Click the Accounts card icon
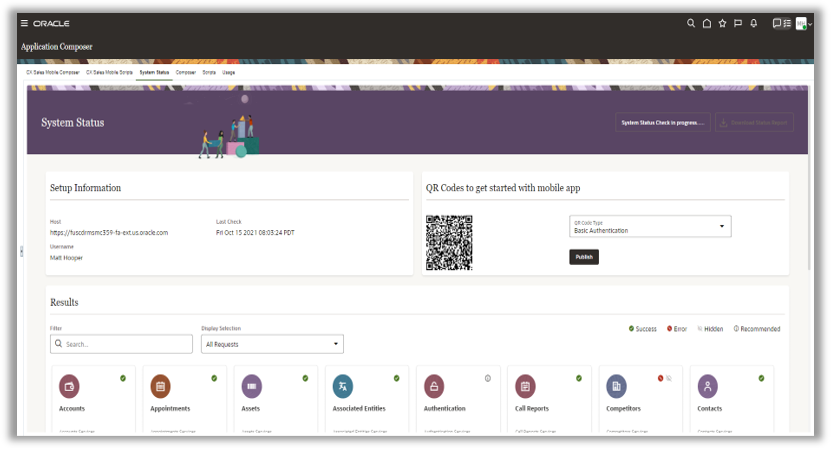831x449 pixels. pyautogui.click(x=69, y=386)
